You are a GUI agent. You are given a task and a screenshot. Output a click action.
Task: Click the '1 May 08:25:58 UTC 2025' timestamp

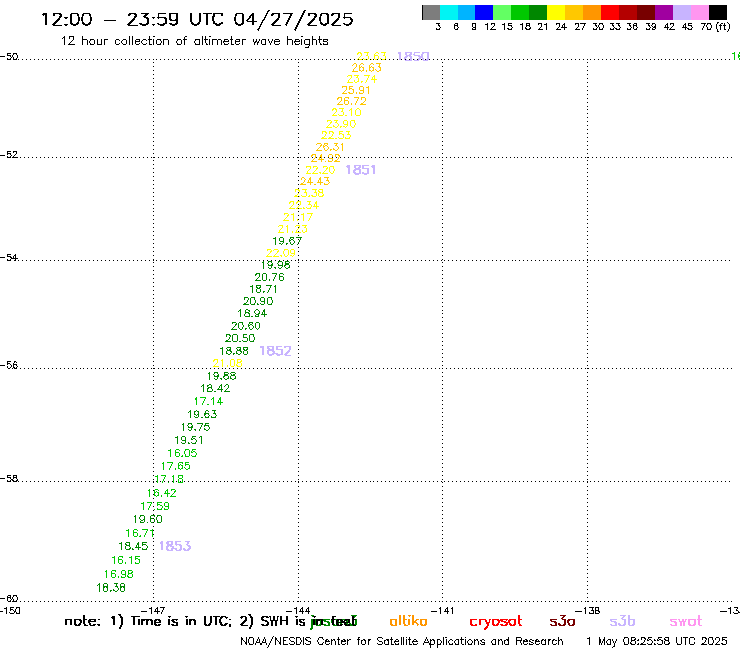point(656,642)
